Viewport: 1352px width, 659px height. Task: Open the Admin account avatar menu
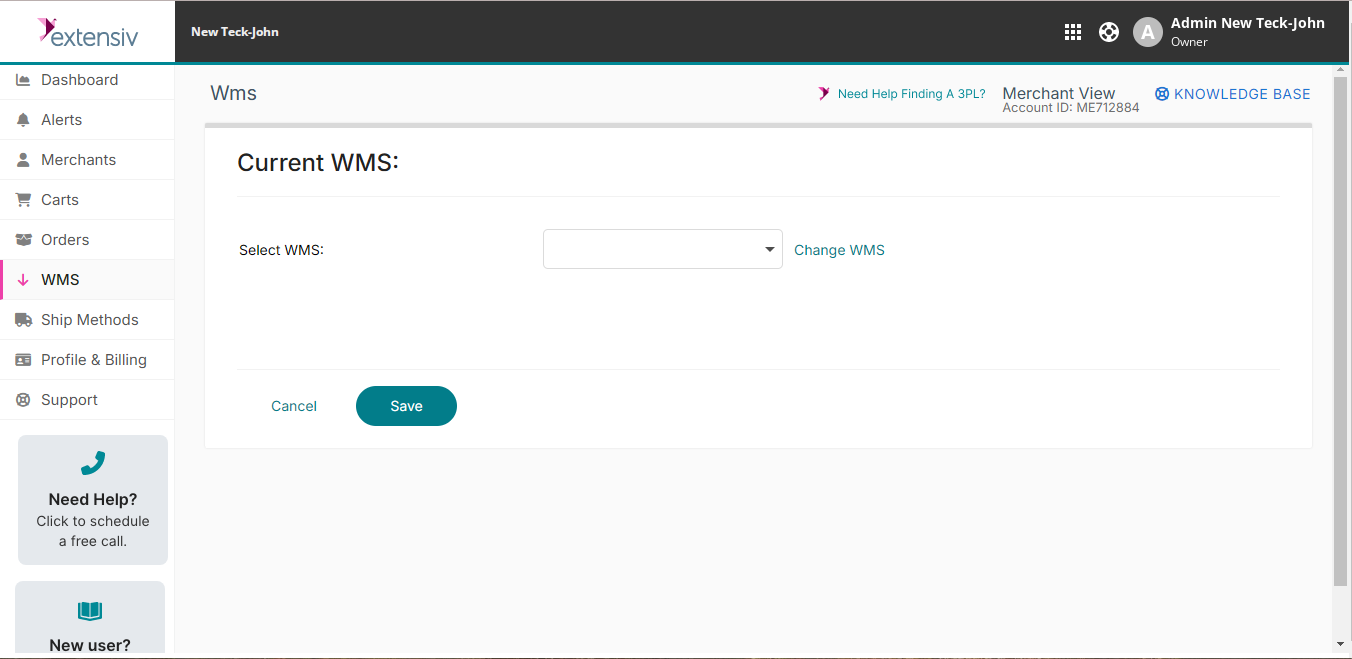pos(1148,31)
